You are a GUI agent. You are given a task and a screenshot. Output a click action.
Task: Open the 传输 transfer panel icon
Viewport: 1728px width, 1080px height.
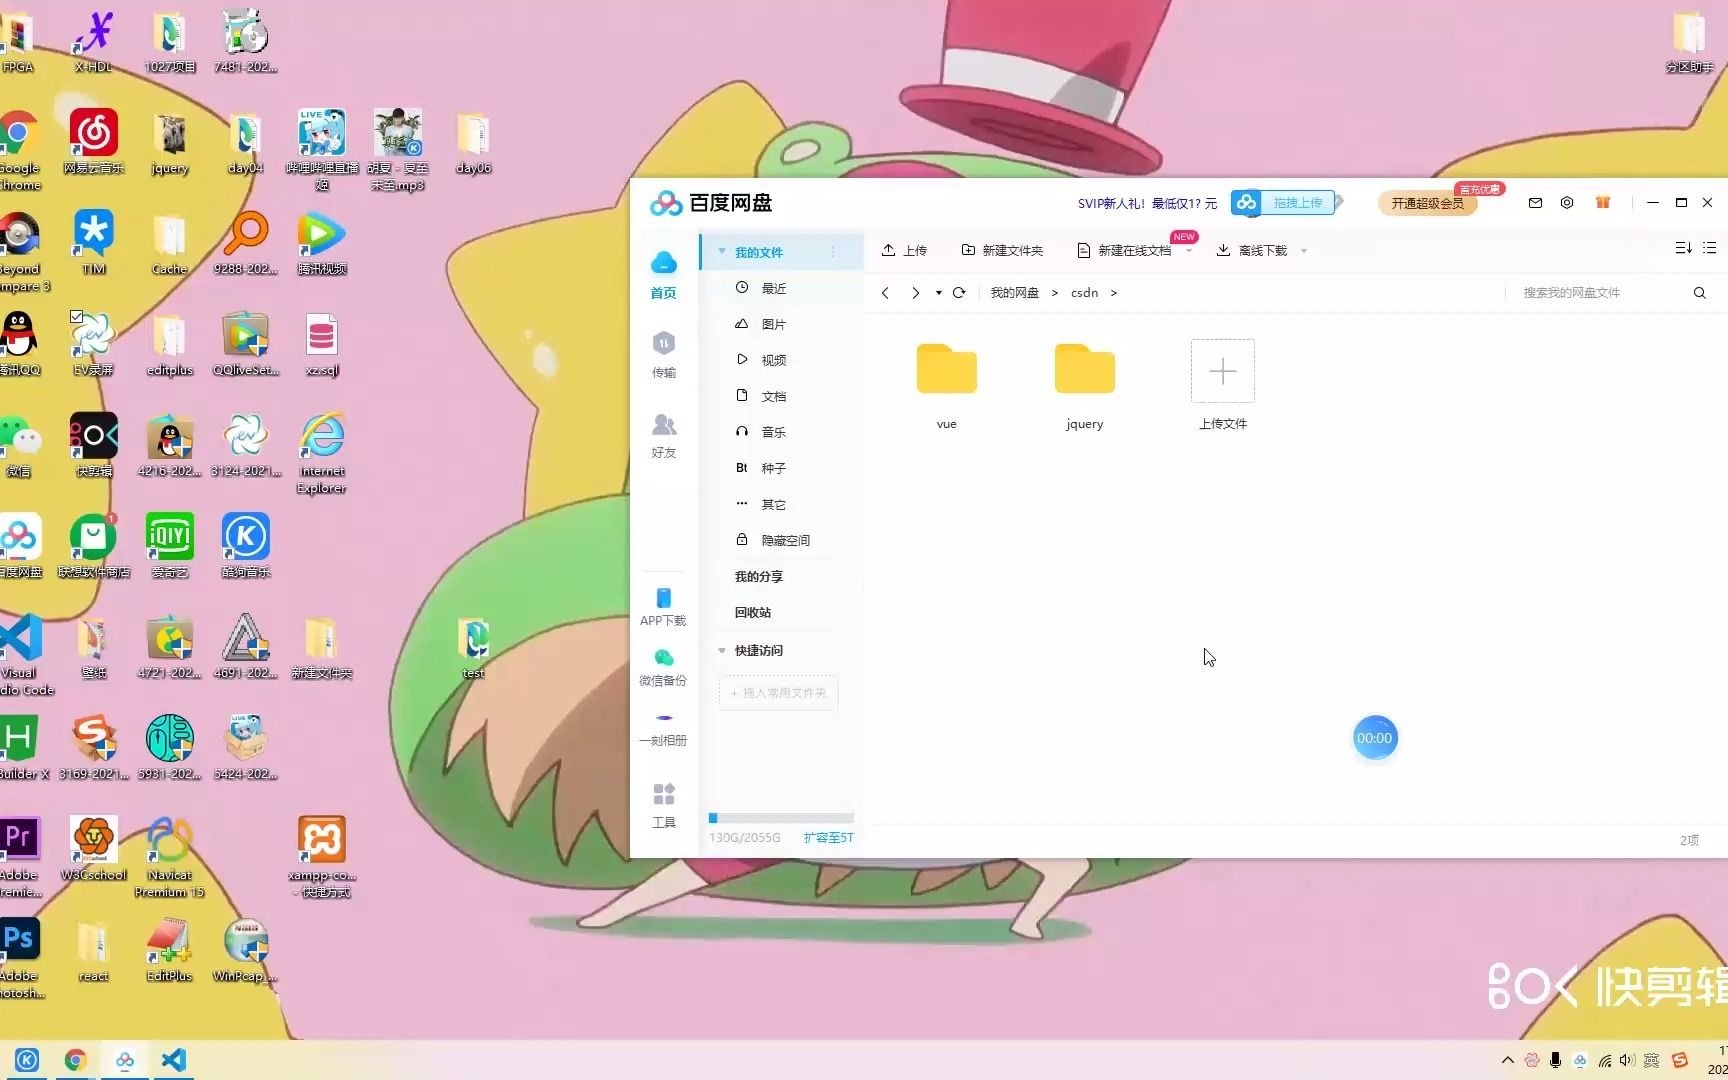point(664,354)
